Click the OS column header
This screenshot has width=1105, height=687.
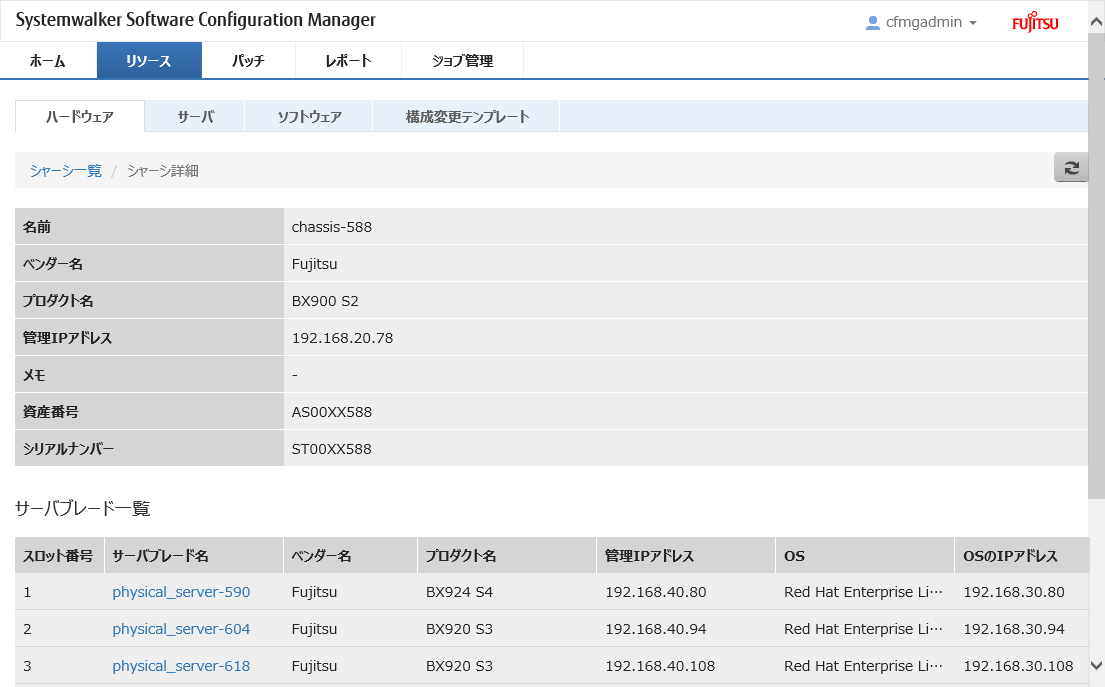point(865,555)
